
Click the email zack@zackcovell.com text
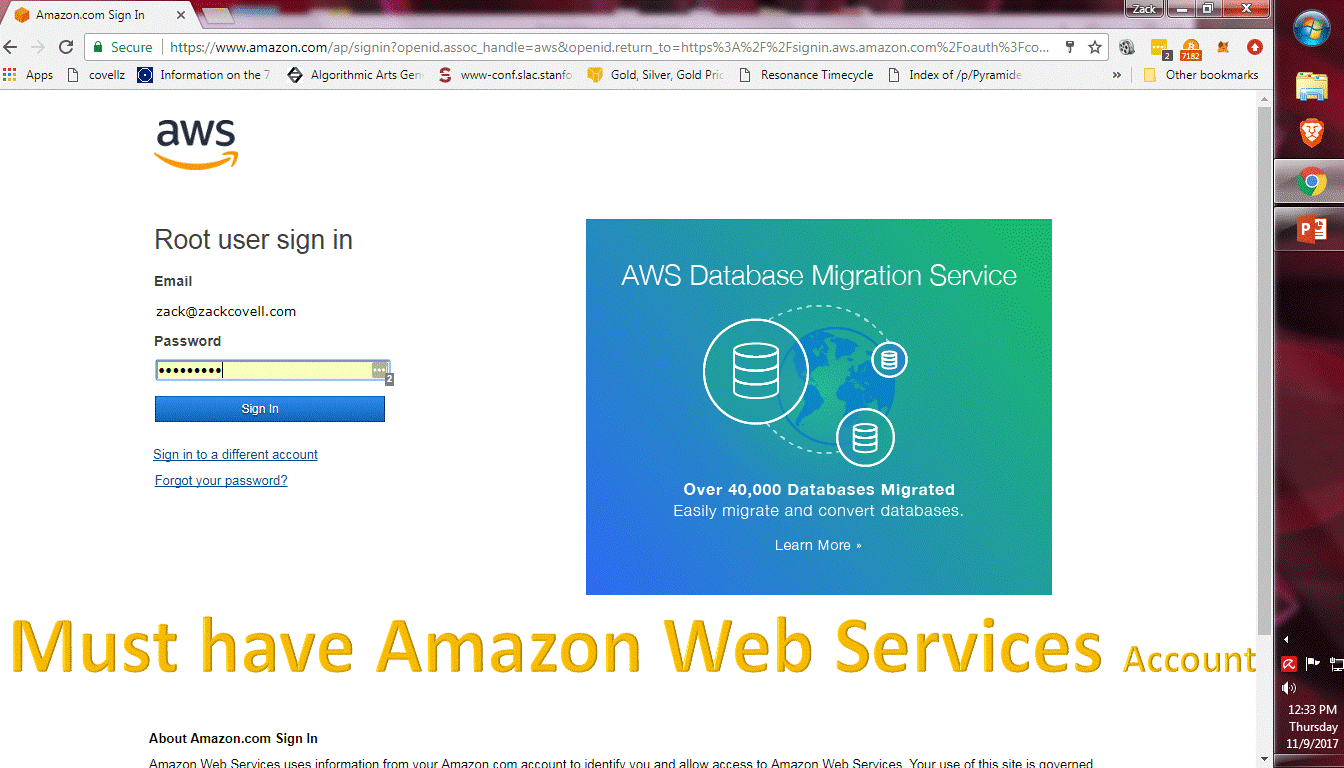(226, 312)
